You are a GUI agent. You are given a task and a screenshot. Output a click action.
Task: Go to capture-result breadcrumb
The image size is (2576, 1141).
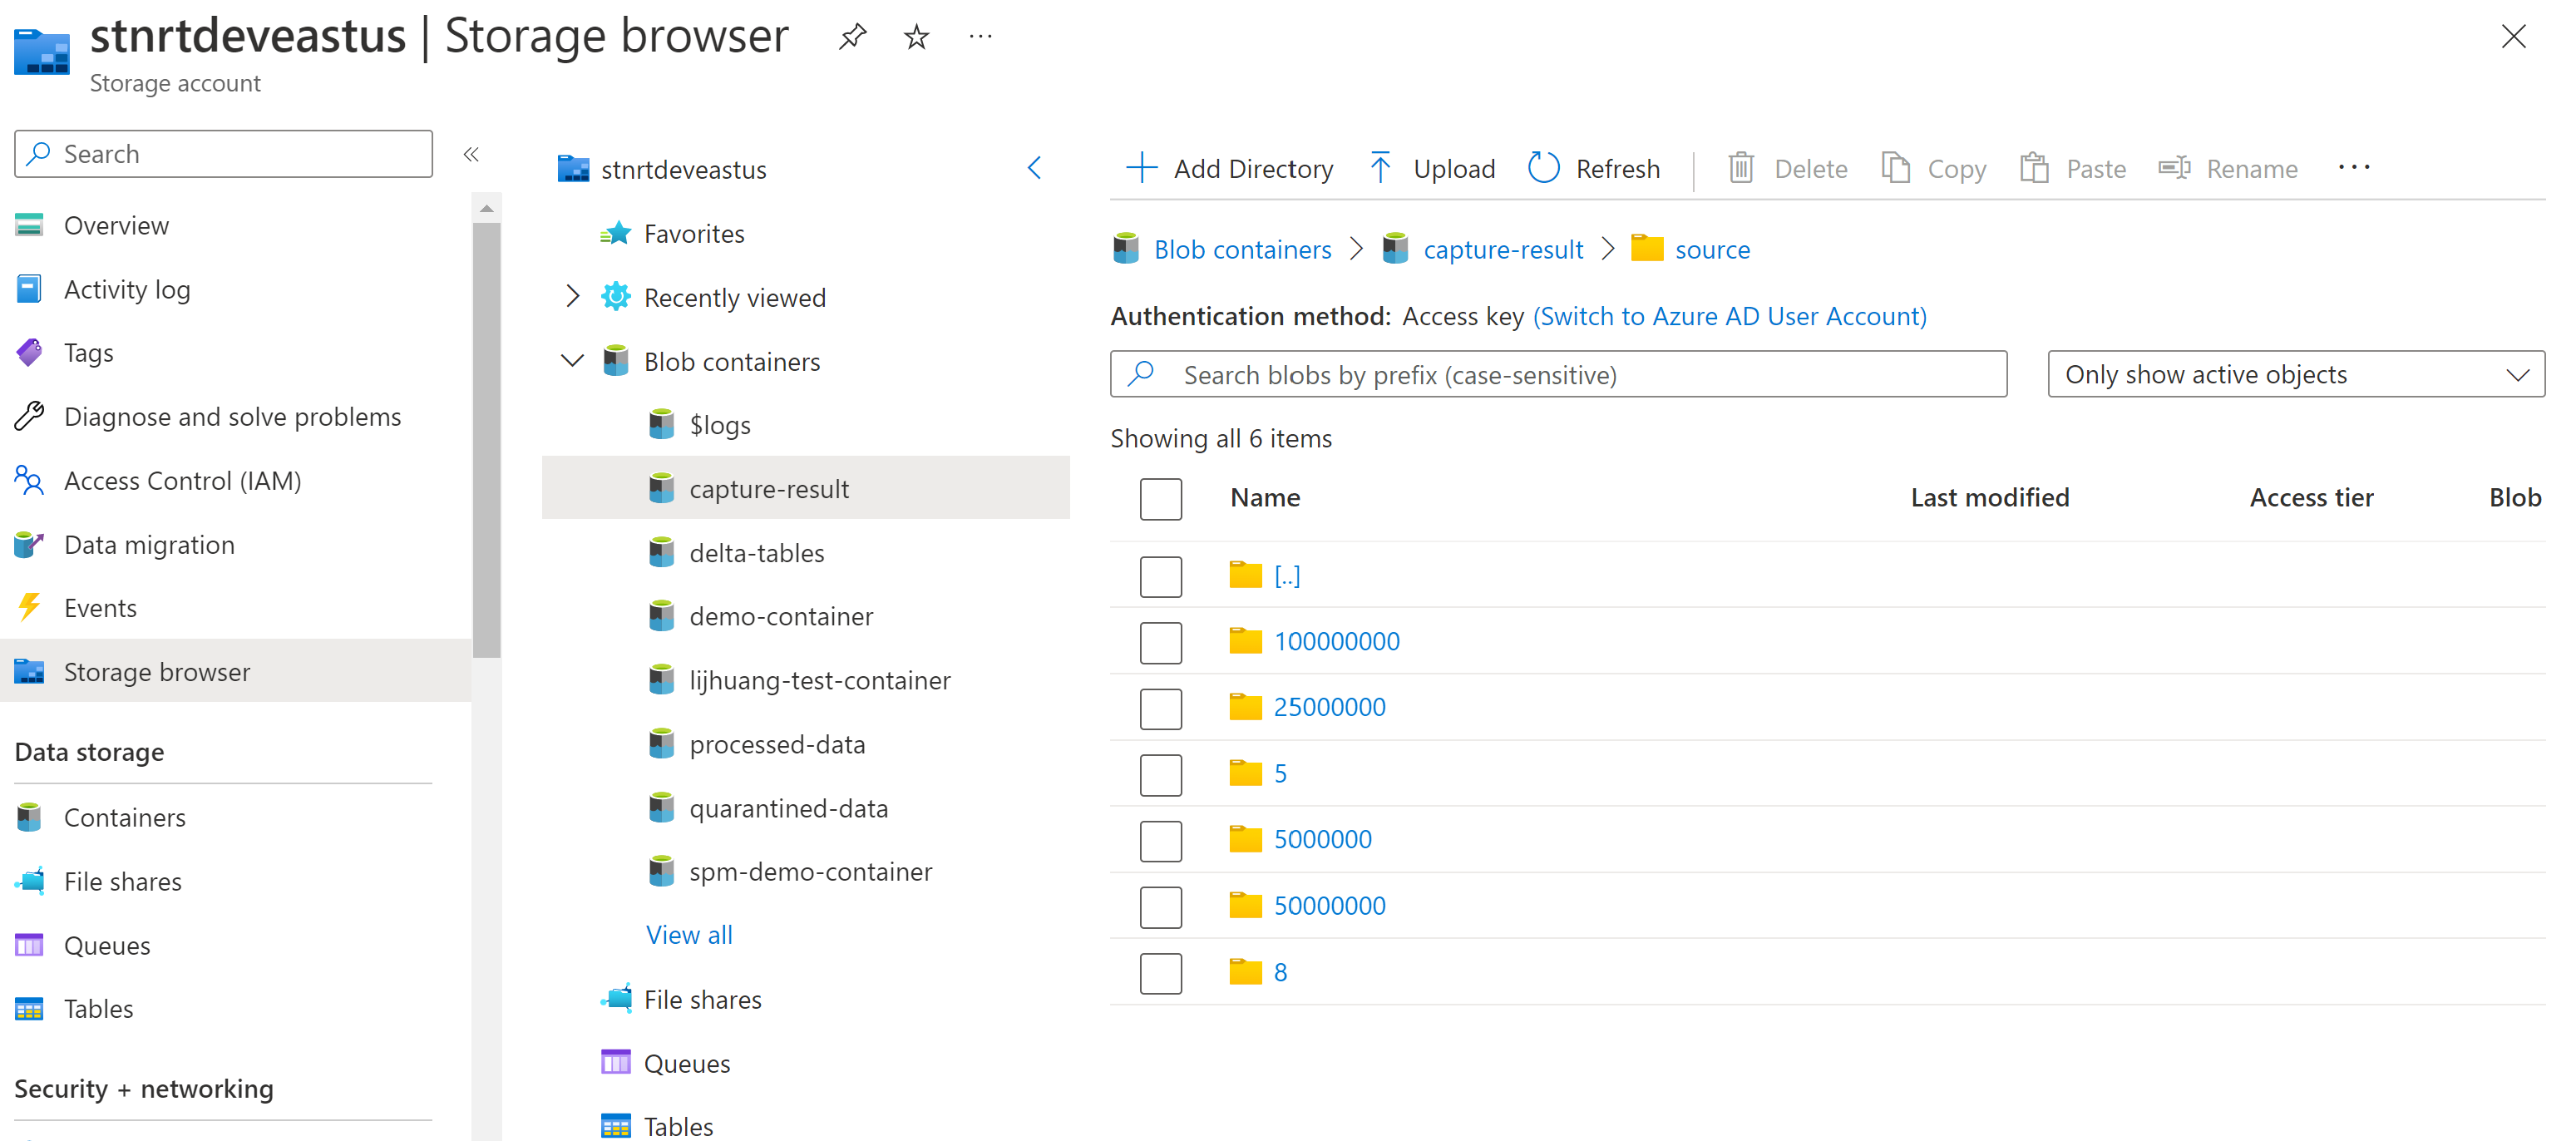click(x=1503, y=249)
